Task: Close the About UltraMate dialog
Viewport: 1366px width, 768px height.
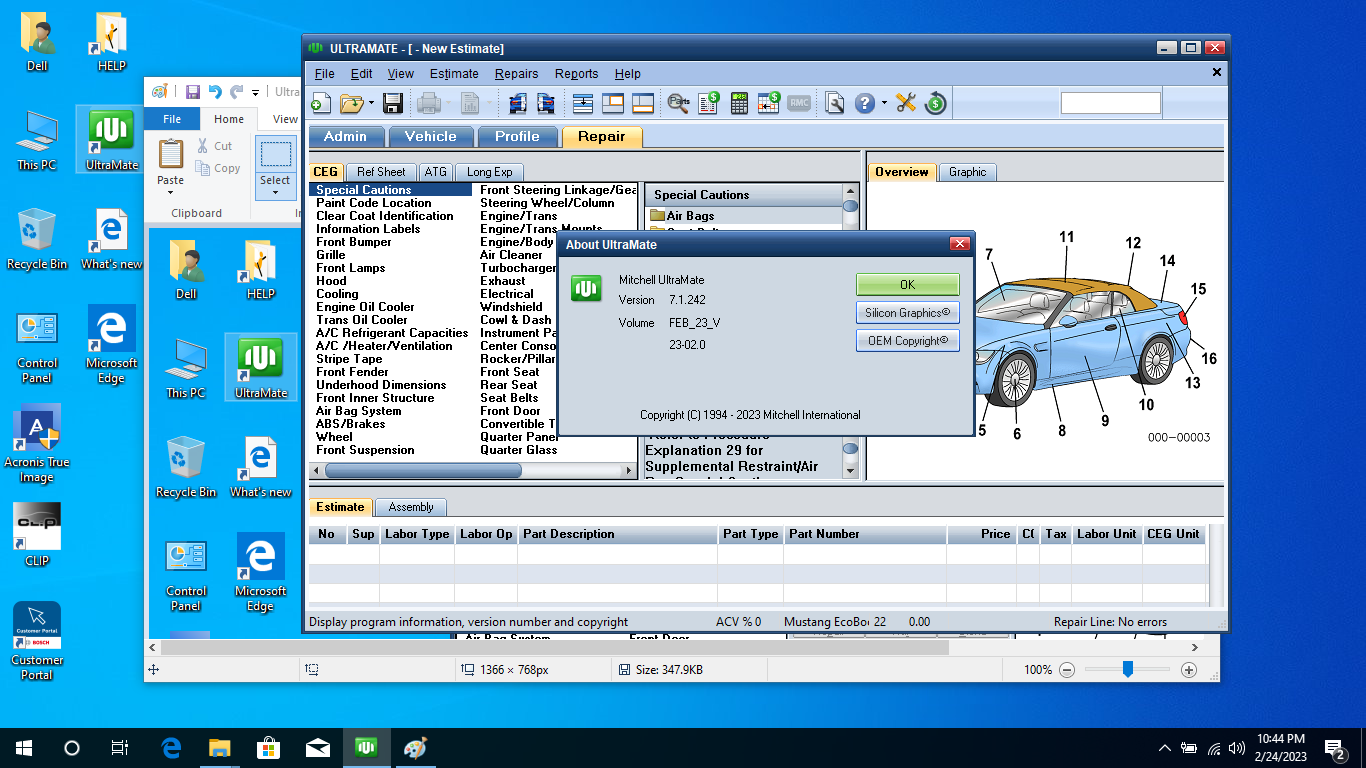Action: (959, 243)
